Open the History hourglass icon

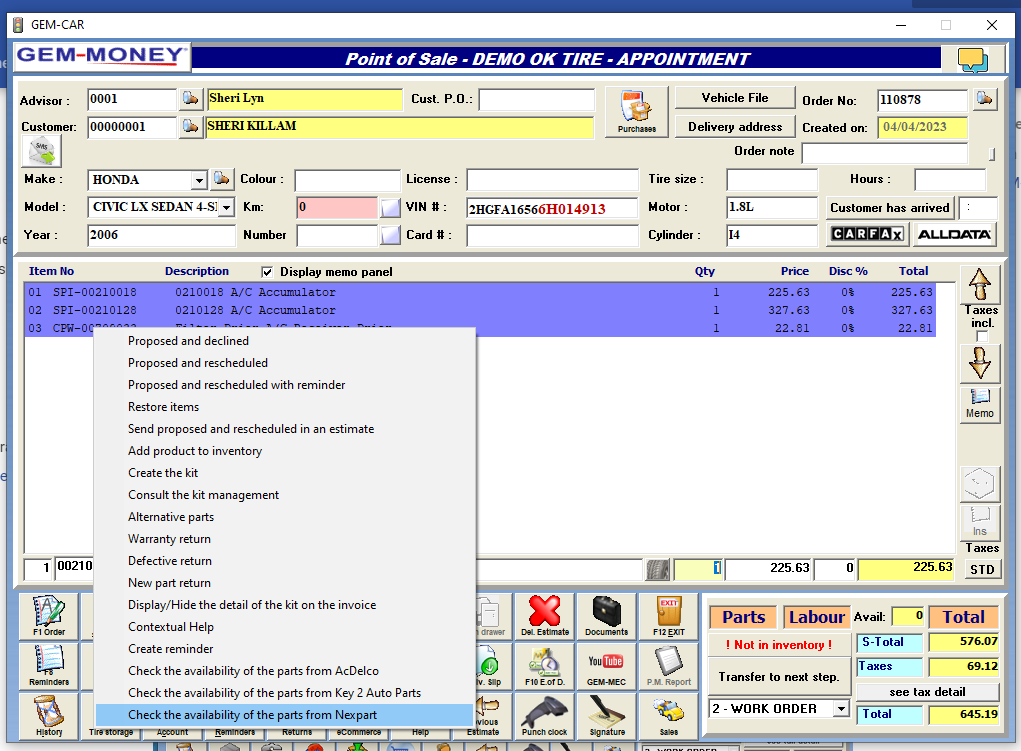point(49,715)
